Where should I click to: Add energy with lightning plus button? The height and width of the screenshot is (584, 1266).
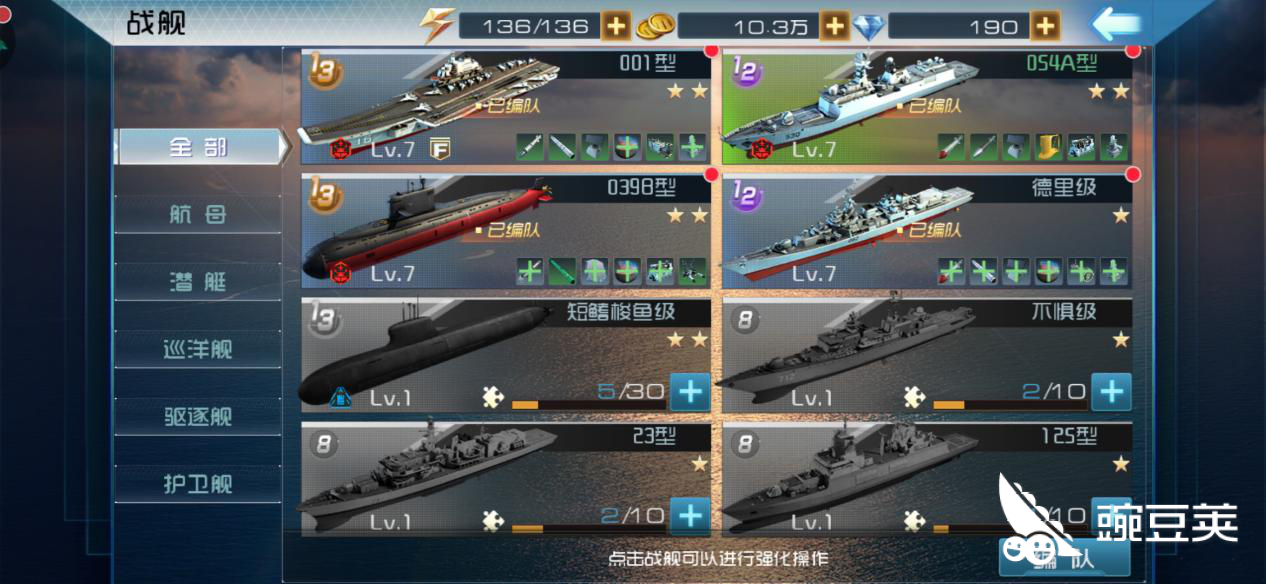(x=616, y=26)
